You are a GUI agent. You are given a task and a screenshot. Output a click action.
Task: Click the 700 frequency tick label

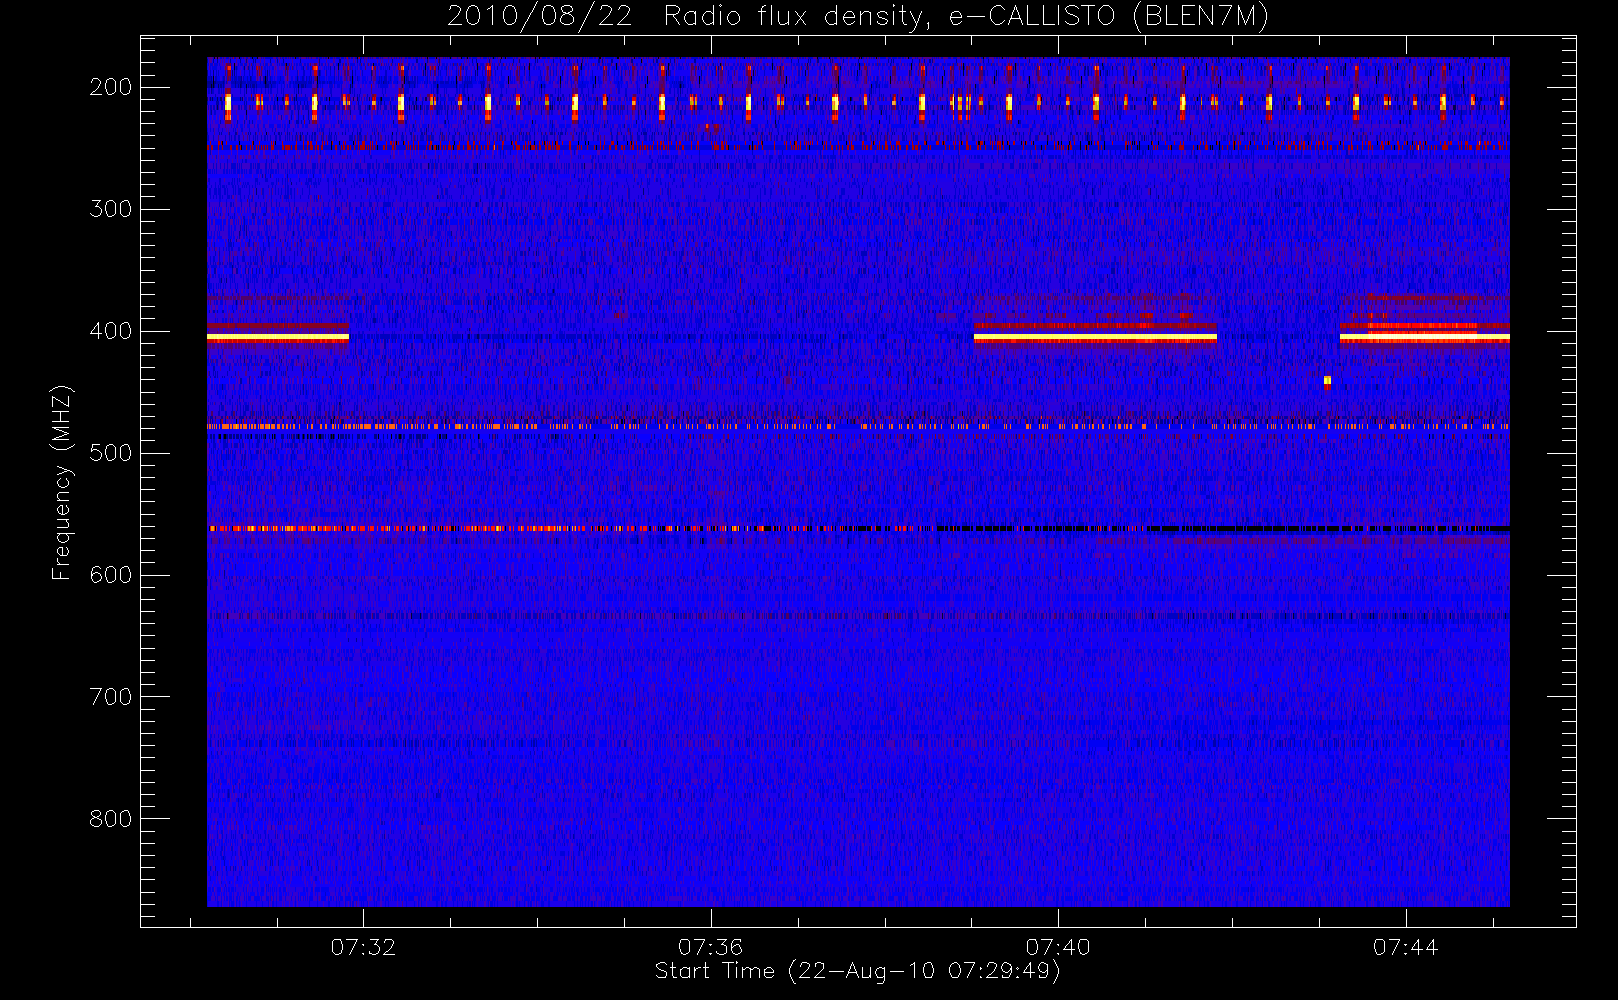coord(111,697)
